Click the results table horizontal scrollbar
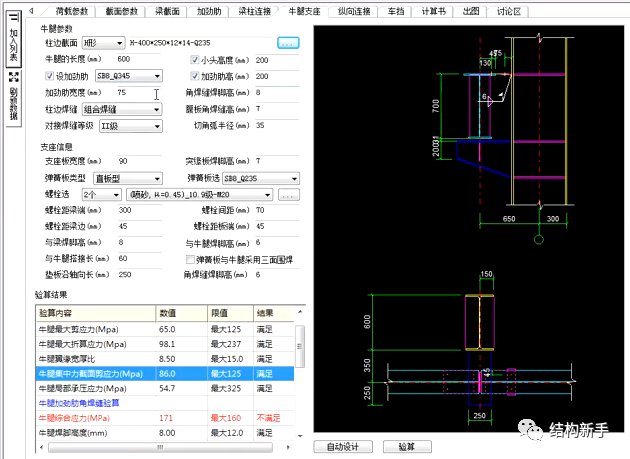Viewport: 630px width, 459px height. tap(160, 447)
